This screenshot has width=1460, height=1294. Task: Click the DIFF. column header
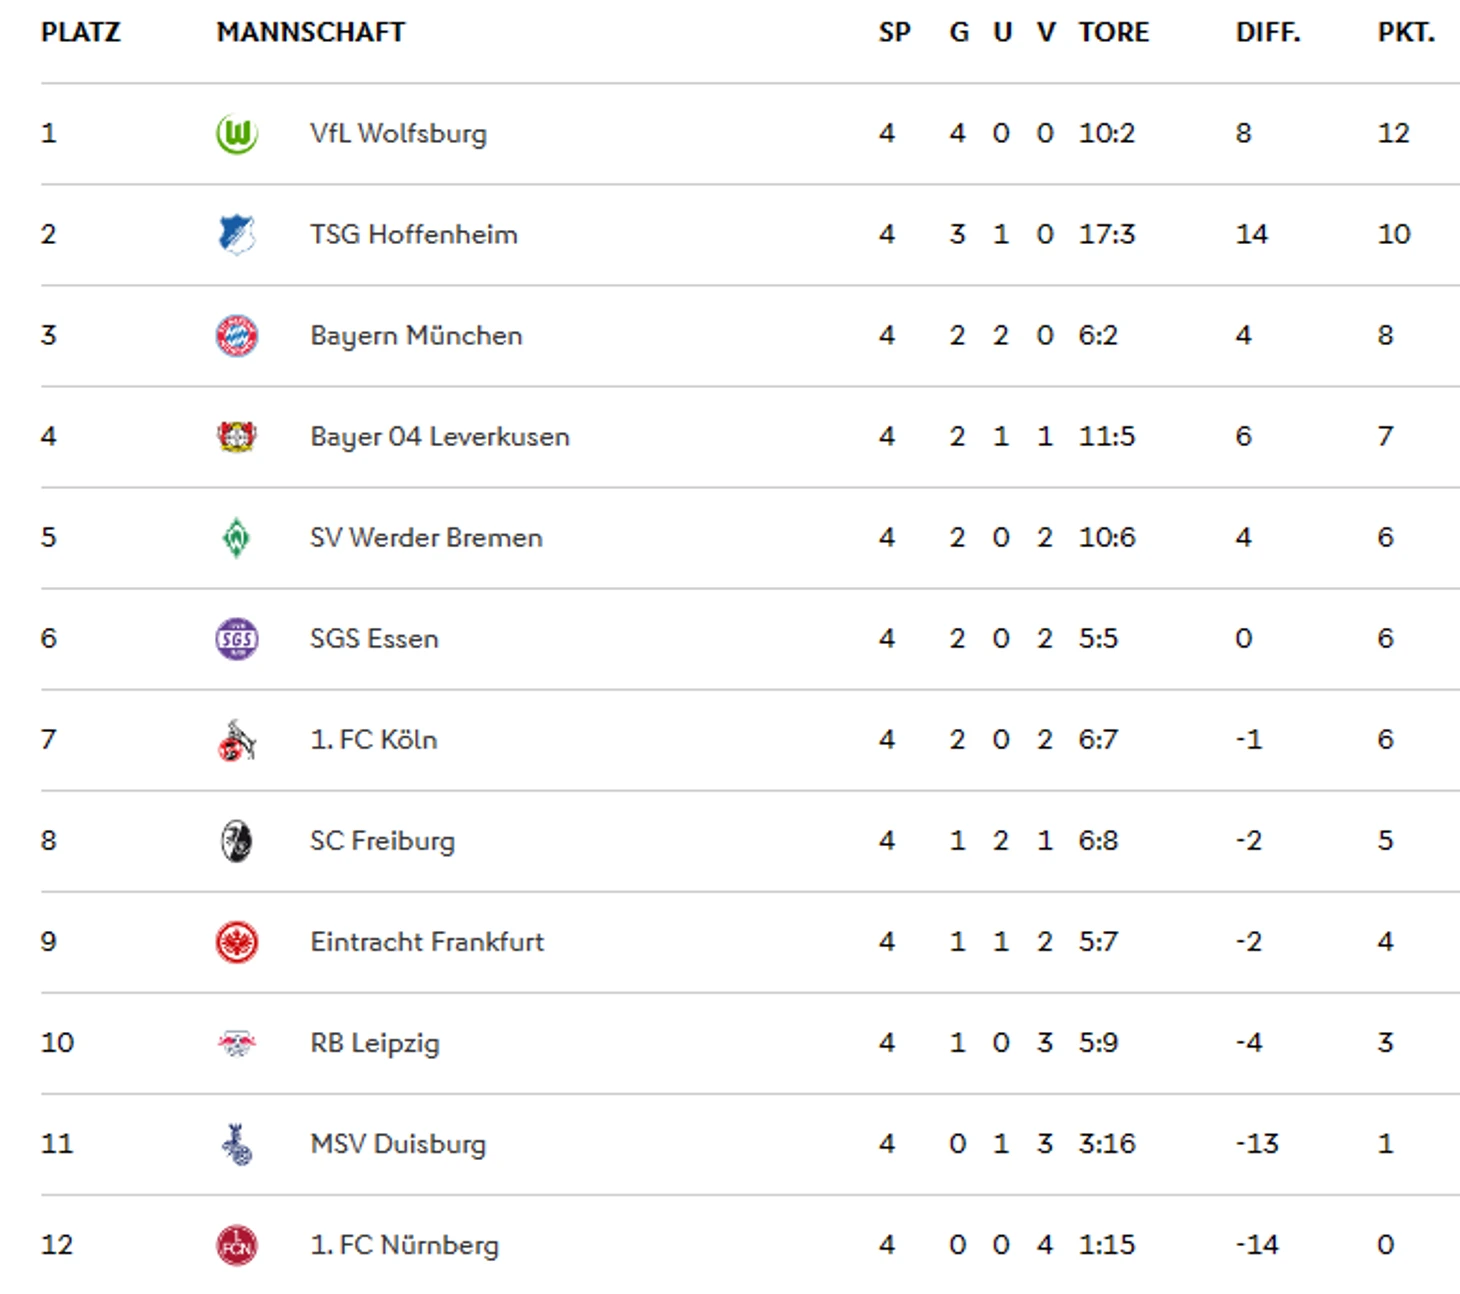point(1268,33)
